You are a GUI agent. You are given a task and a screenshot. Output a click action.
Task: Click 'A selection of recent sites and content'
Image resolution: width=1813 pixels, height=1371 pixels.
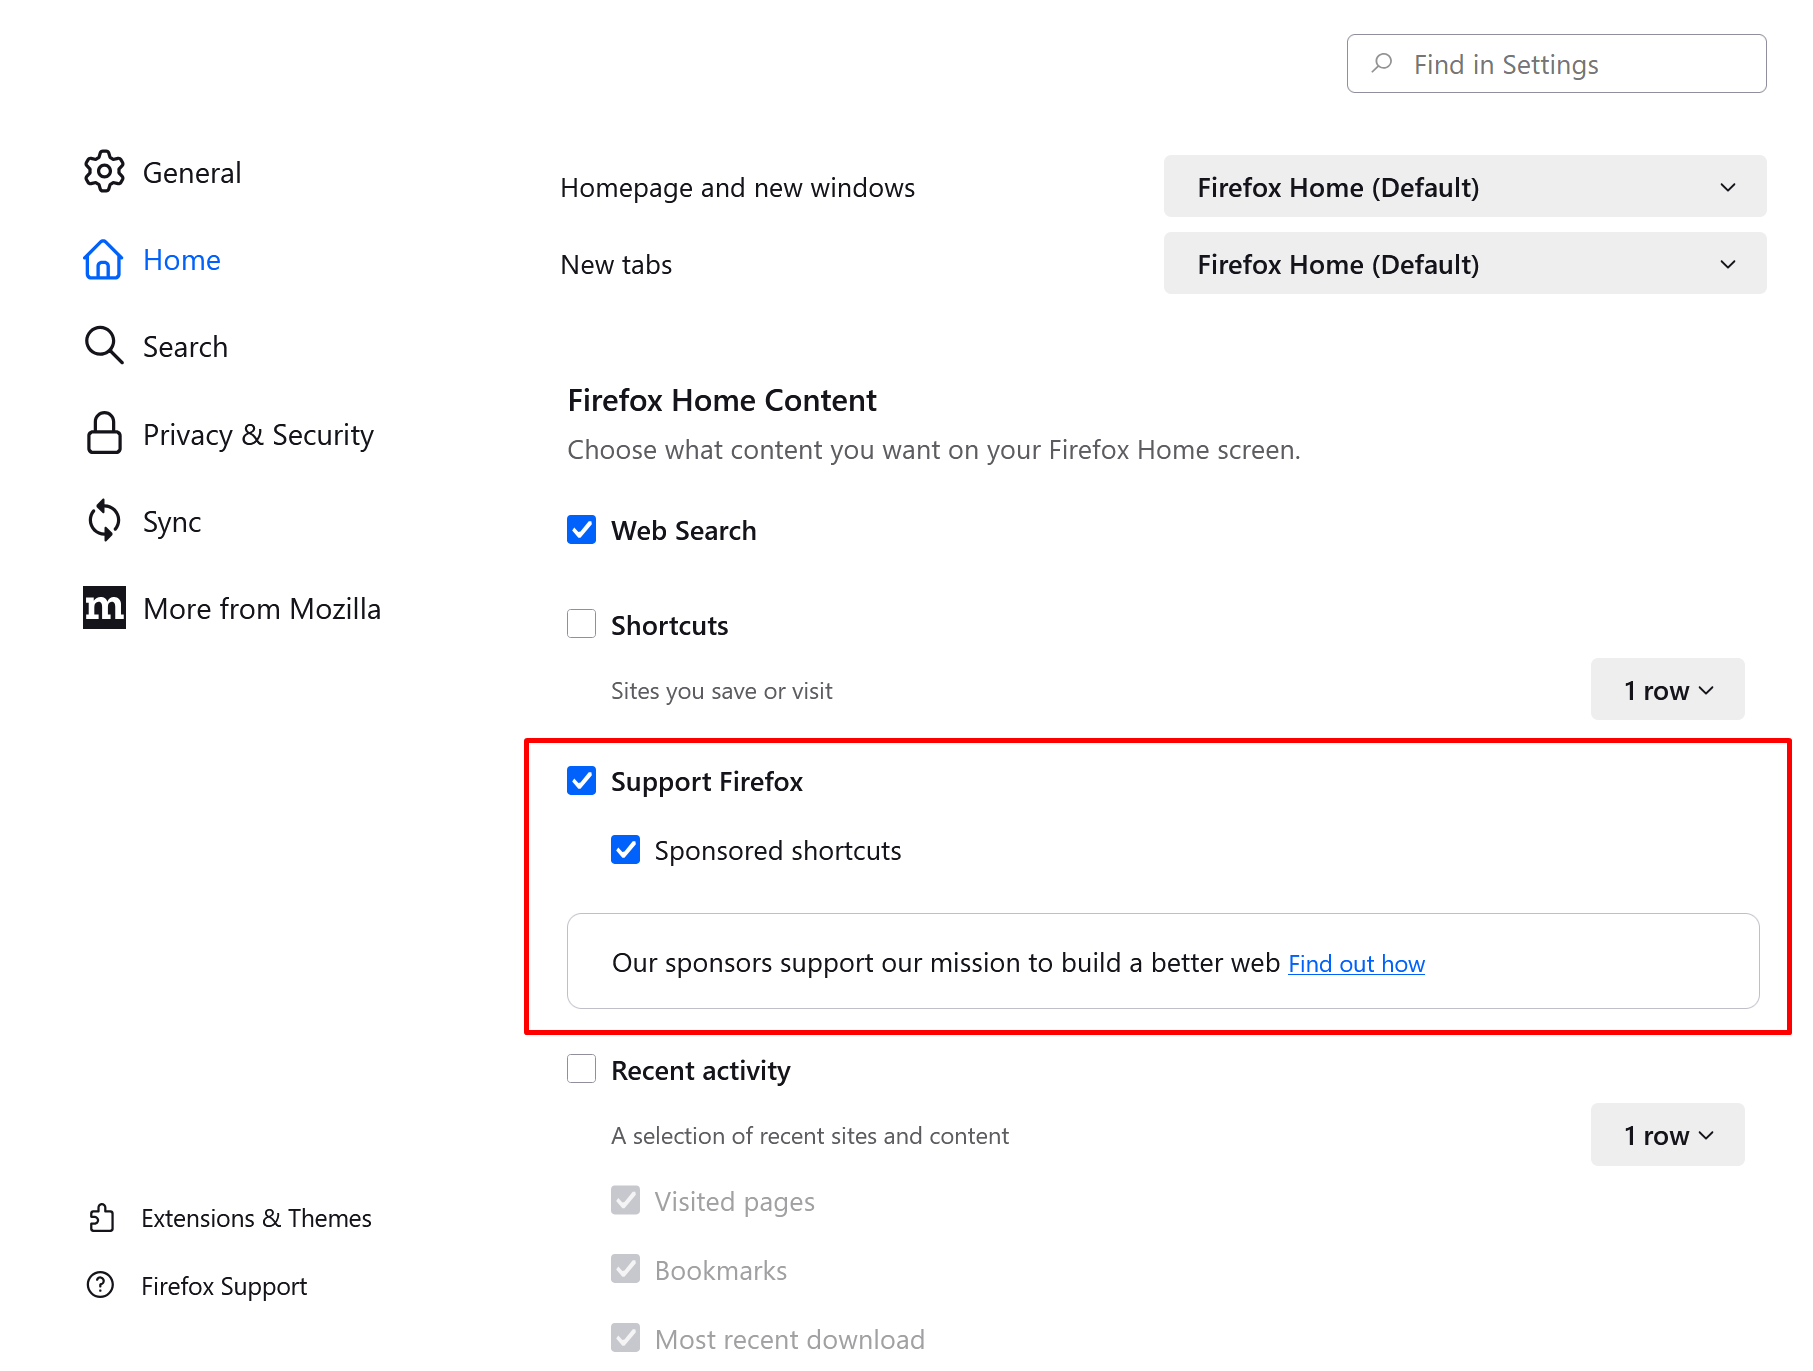pyautogui.click(x=810, y=1136)
